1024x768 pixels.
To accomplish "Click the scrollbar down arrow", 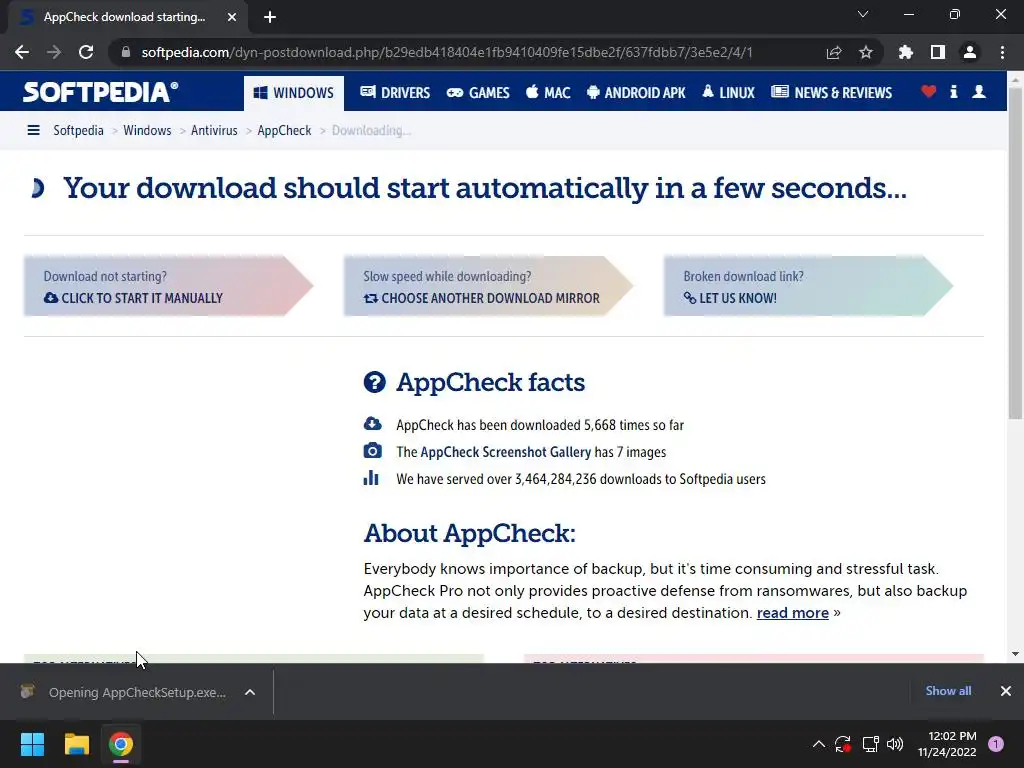I will click(1015, 654).
